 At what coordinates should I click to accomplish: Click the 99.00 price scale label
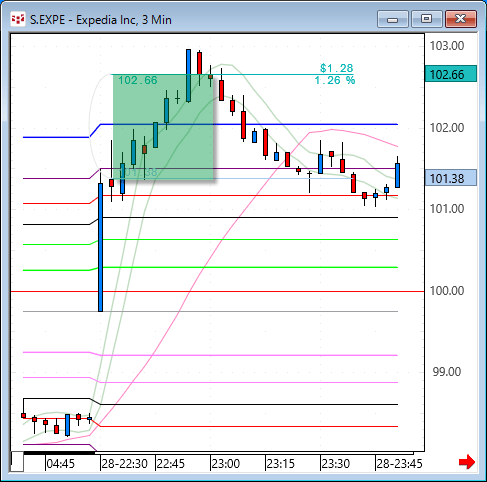click(447, 372)
